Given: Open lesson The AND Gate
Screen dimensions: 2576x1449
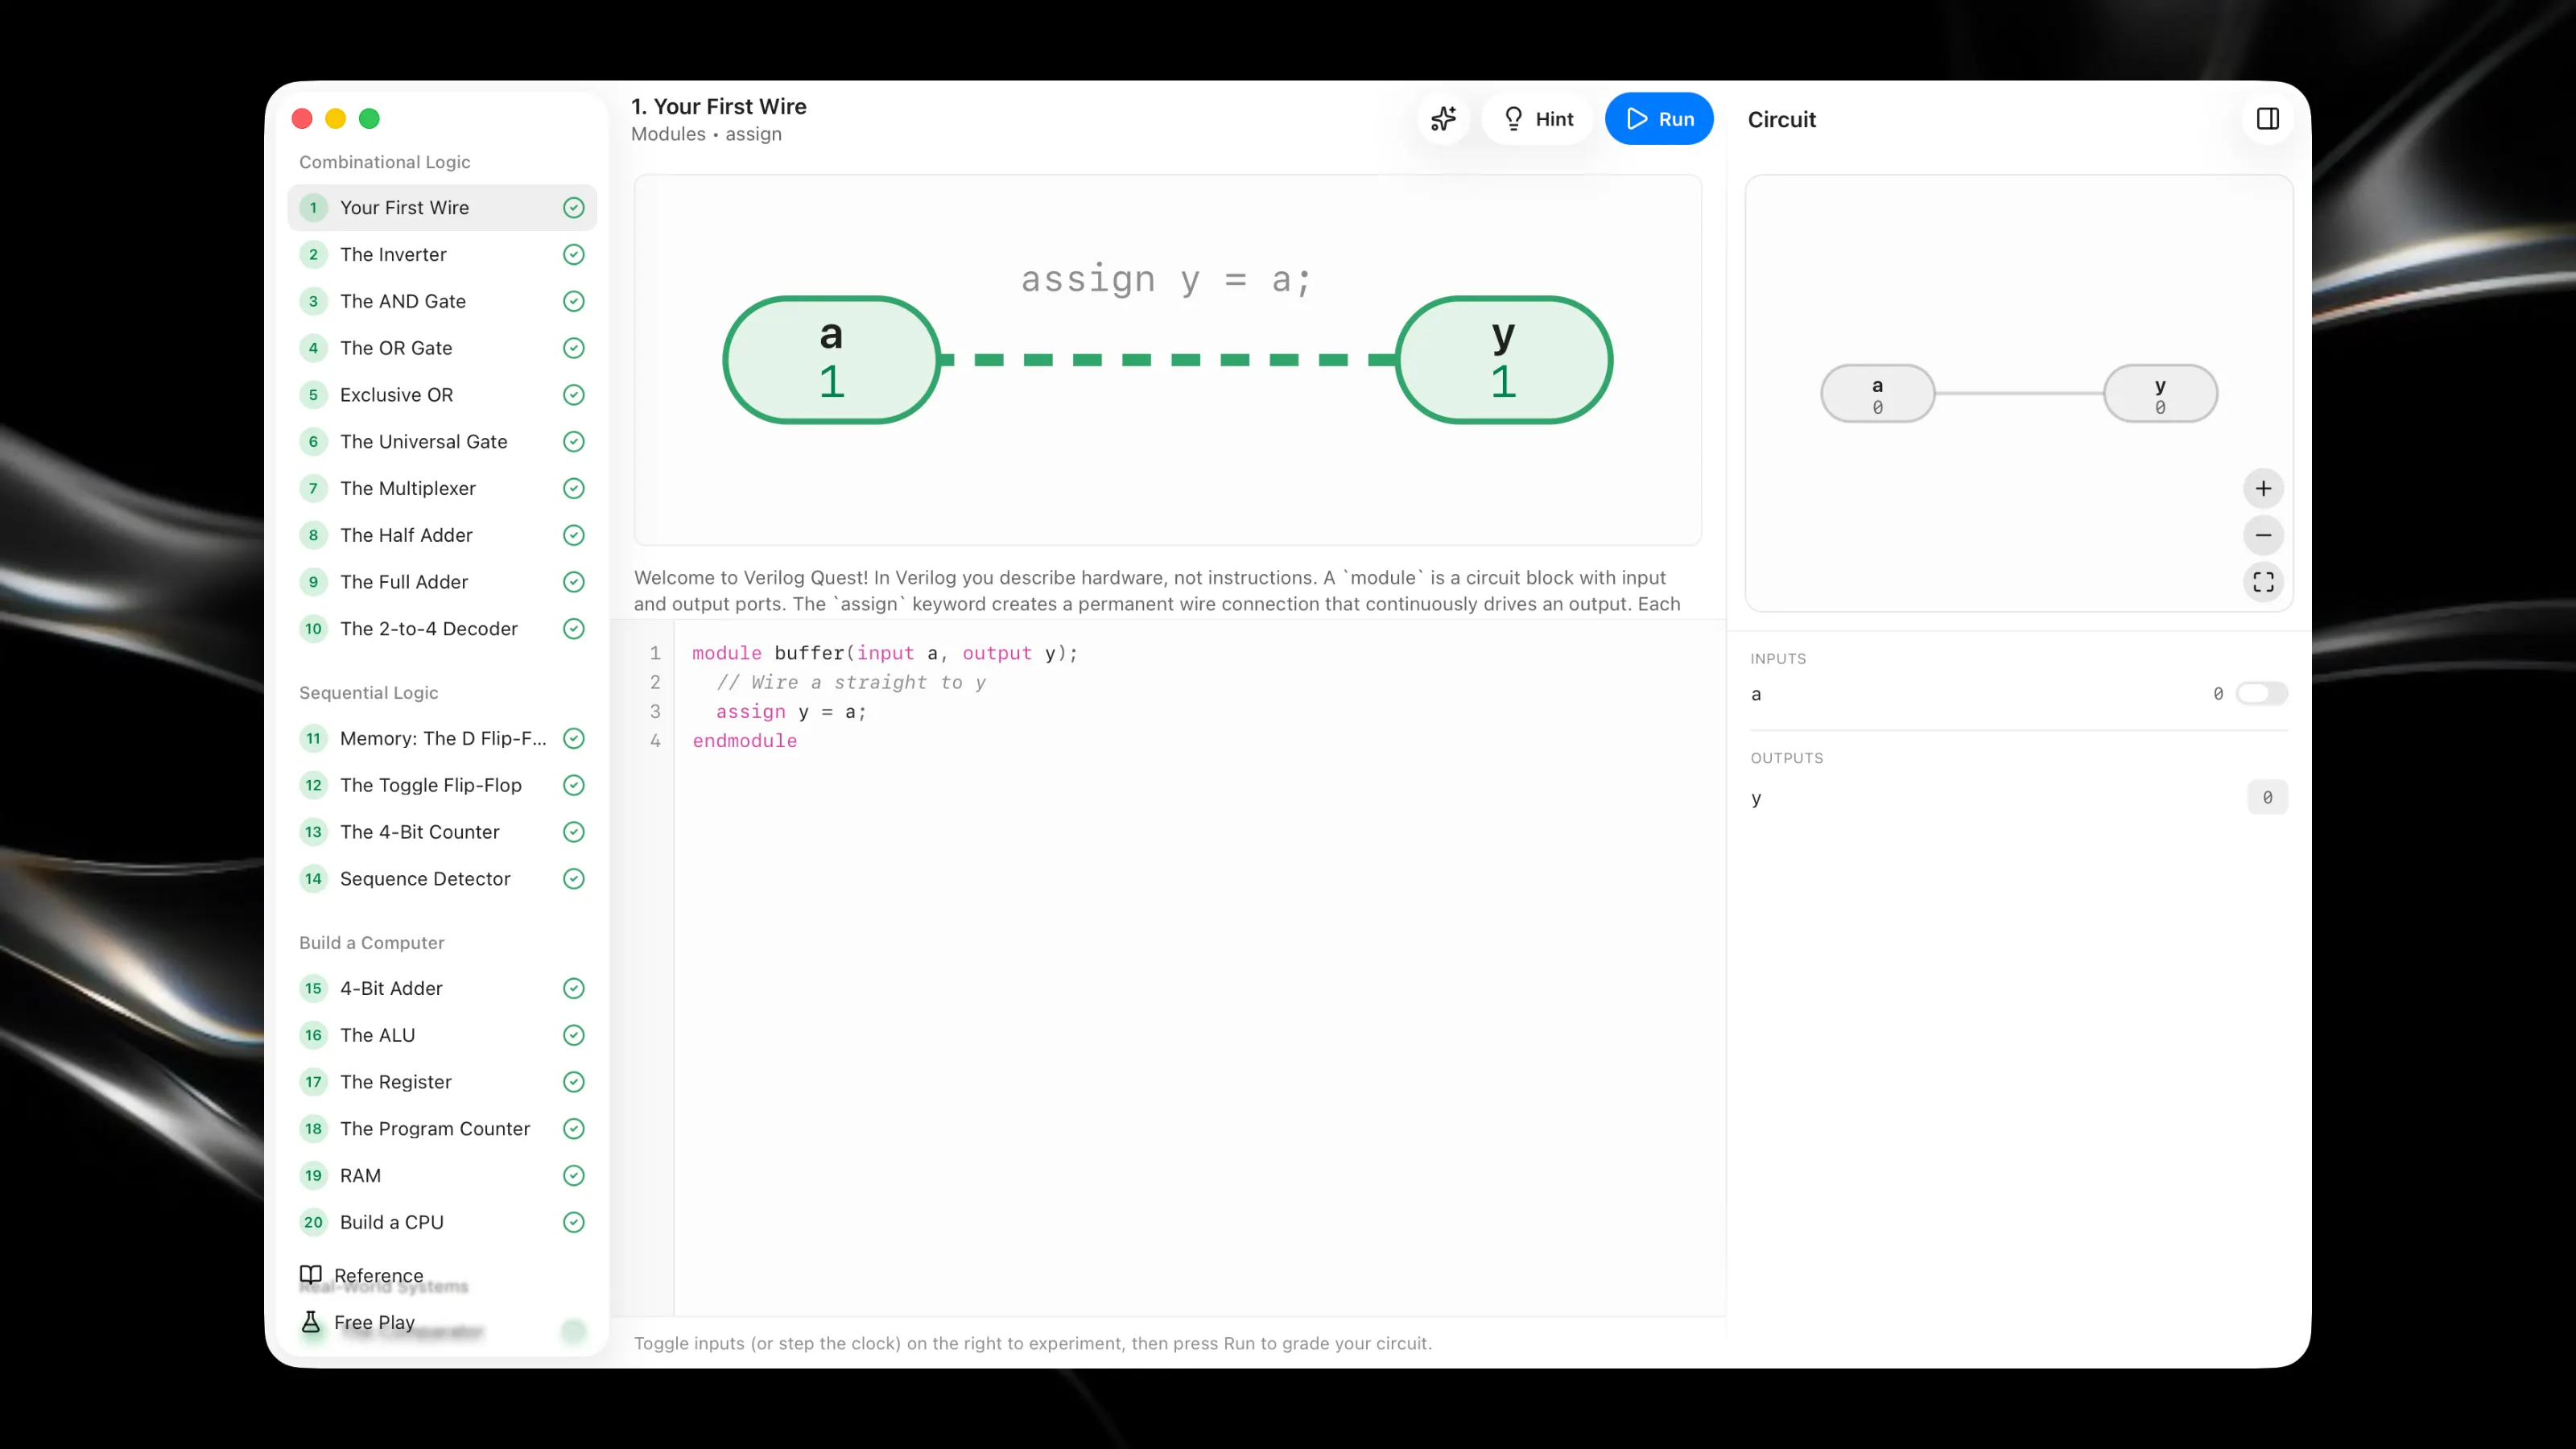Looking at the screenshot, I should (442, 301).
